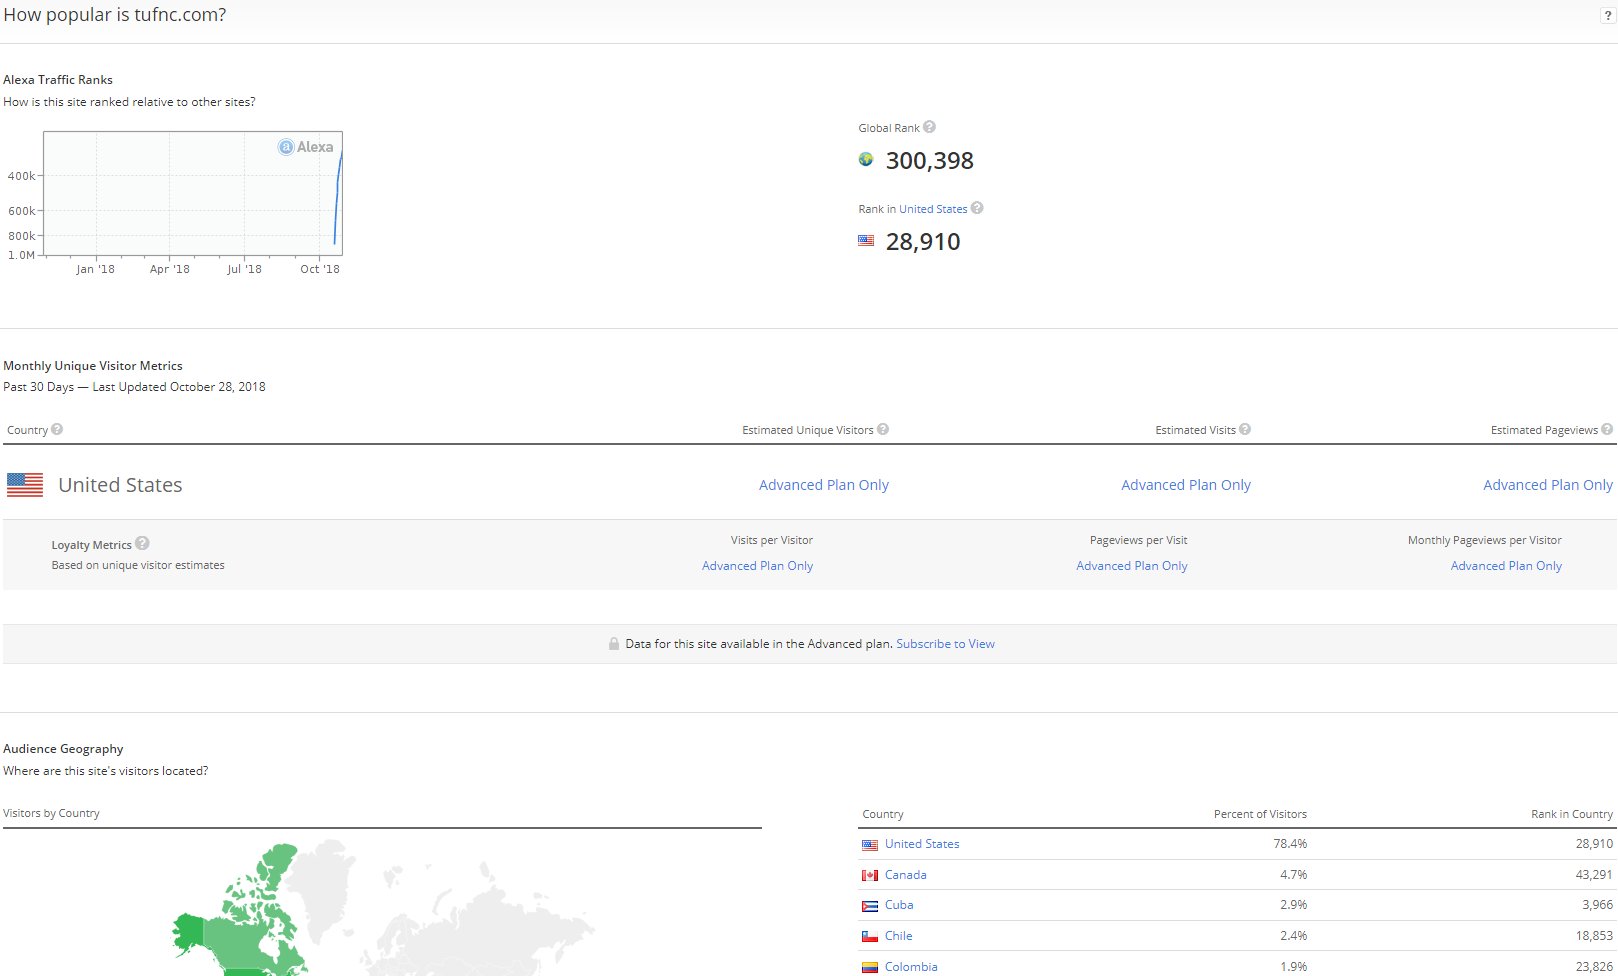
Task: Click the help icon next to Rank in United States
Action: (977, 208)
